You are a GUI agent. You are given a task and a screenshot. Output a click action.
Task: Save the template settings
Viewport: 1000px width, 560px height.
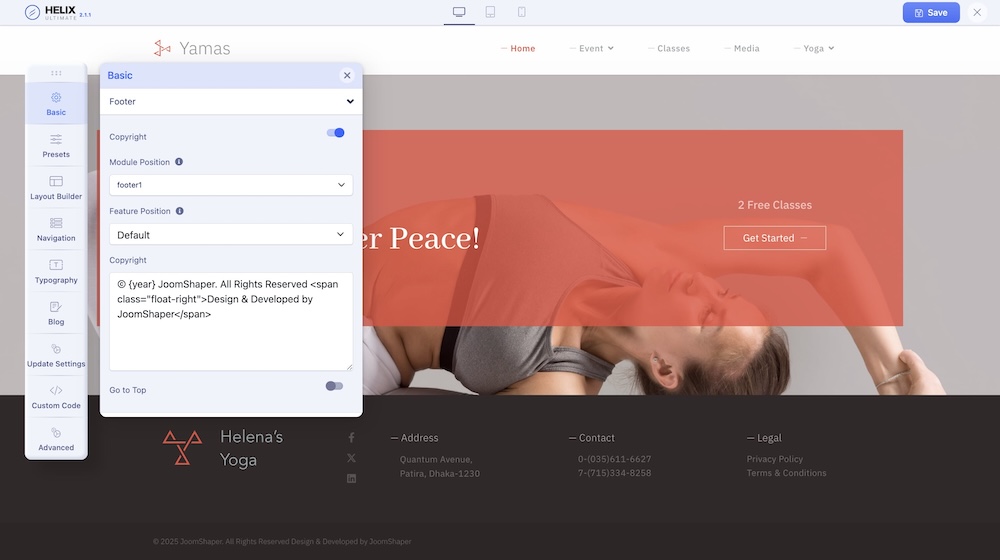931,12
